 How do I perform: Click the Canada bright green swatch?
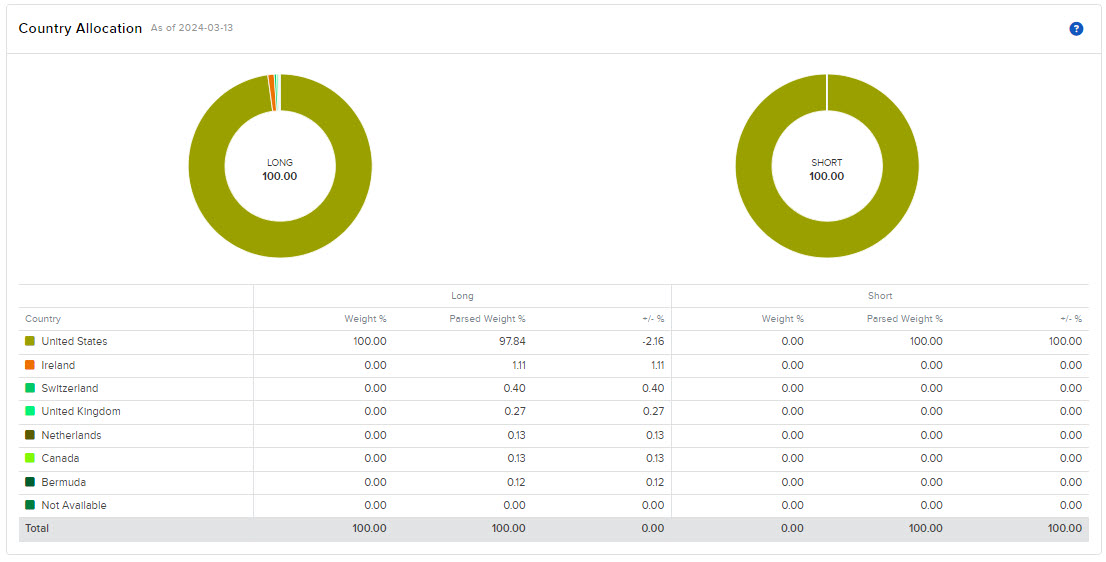tap(30, 458)
